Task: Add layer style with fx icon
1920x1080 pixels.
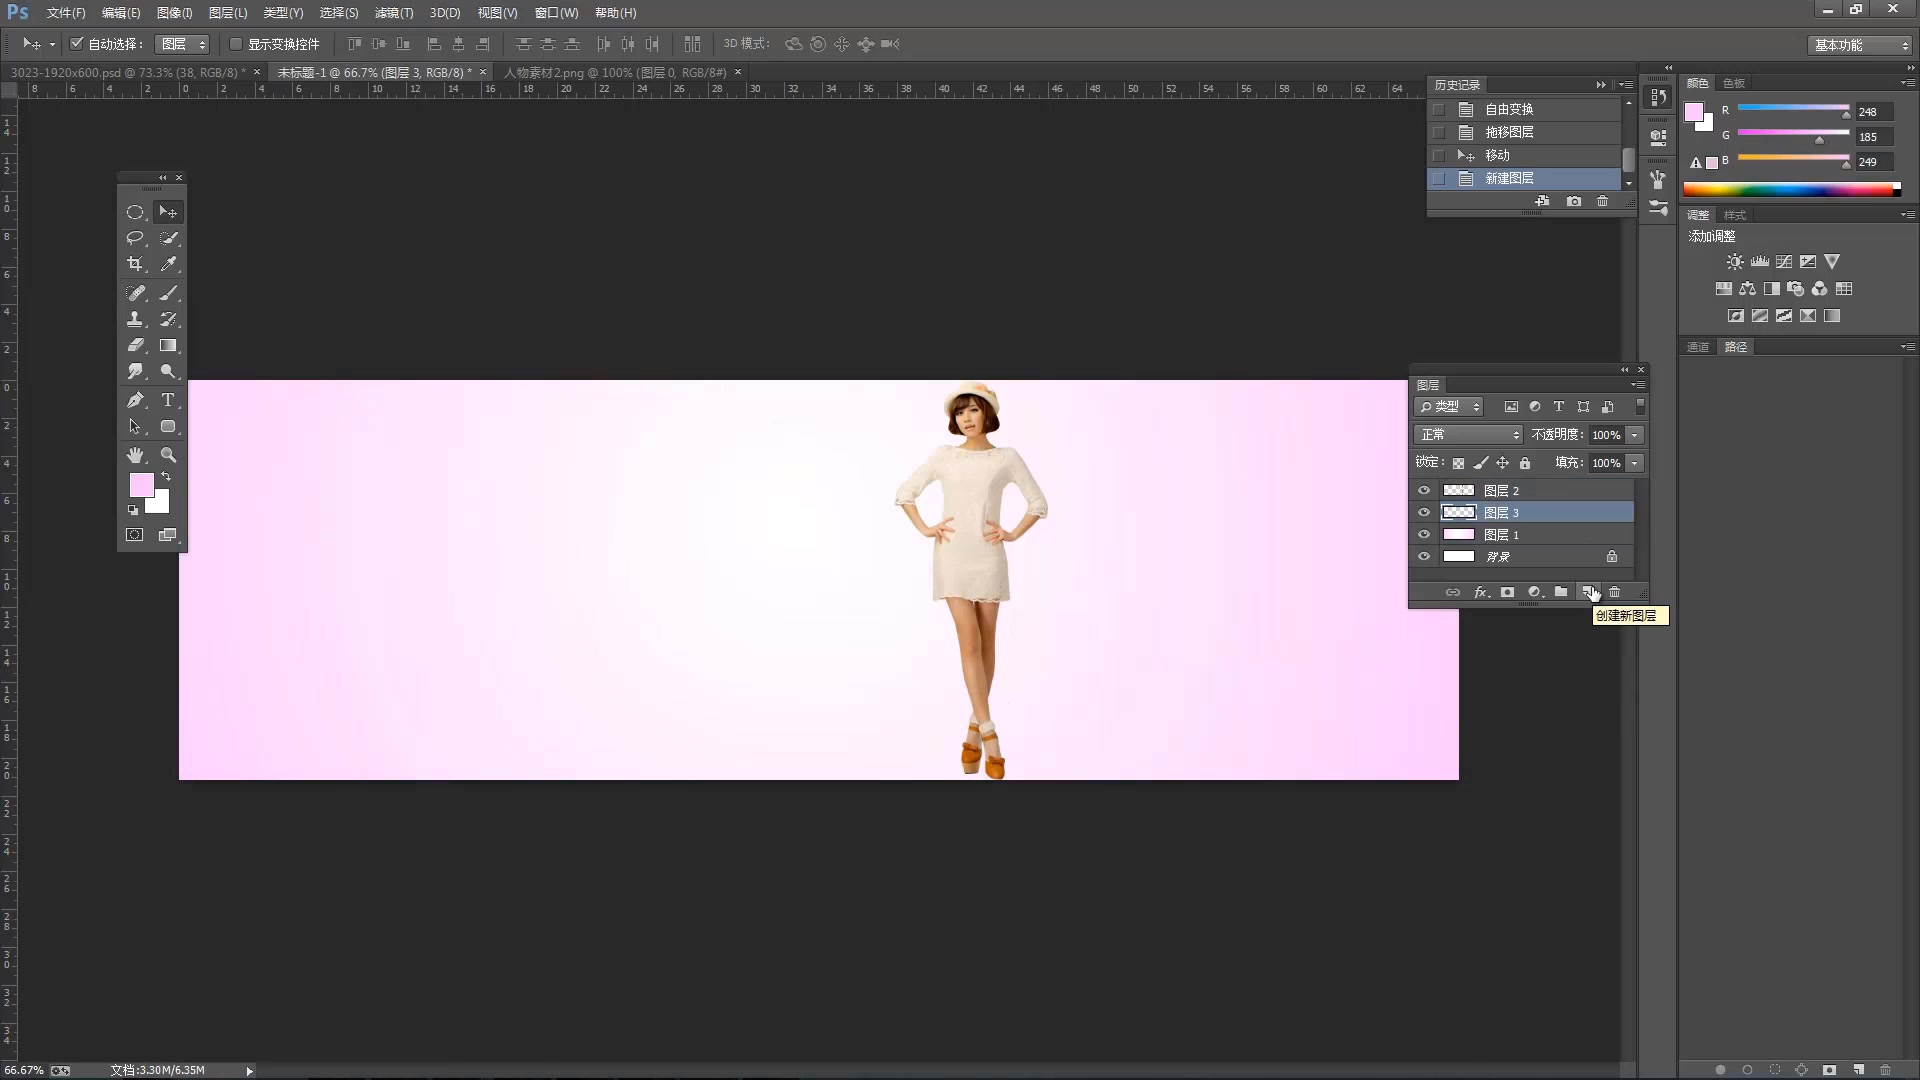Action: [1481, 592]
